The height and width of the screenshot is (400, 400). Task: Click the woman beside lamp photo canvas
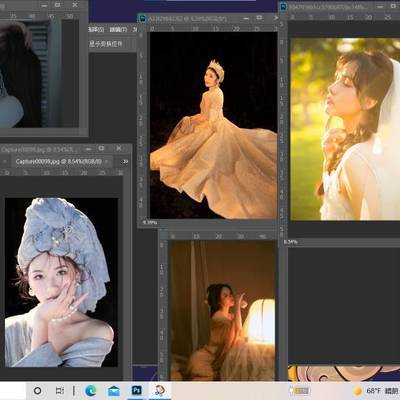[x=223, y=311]
